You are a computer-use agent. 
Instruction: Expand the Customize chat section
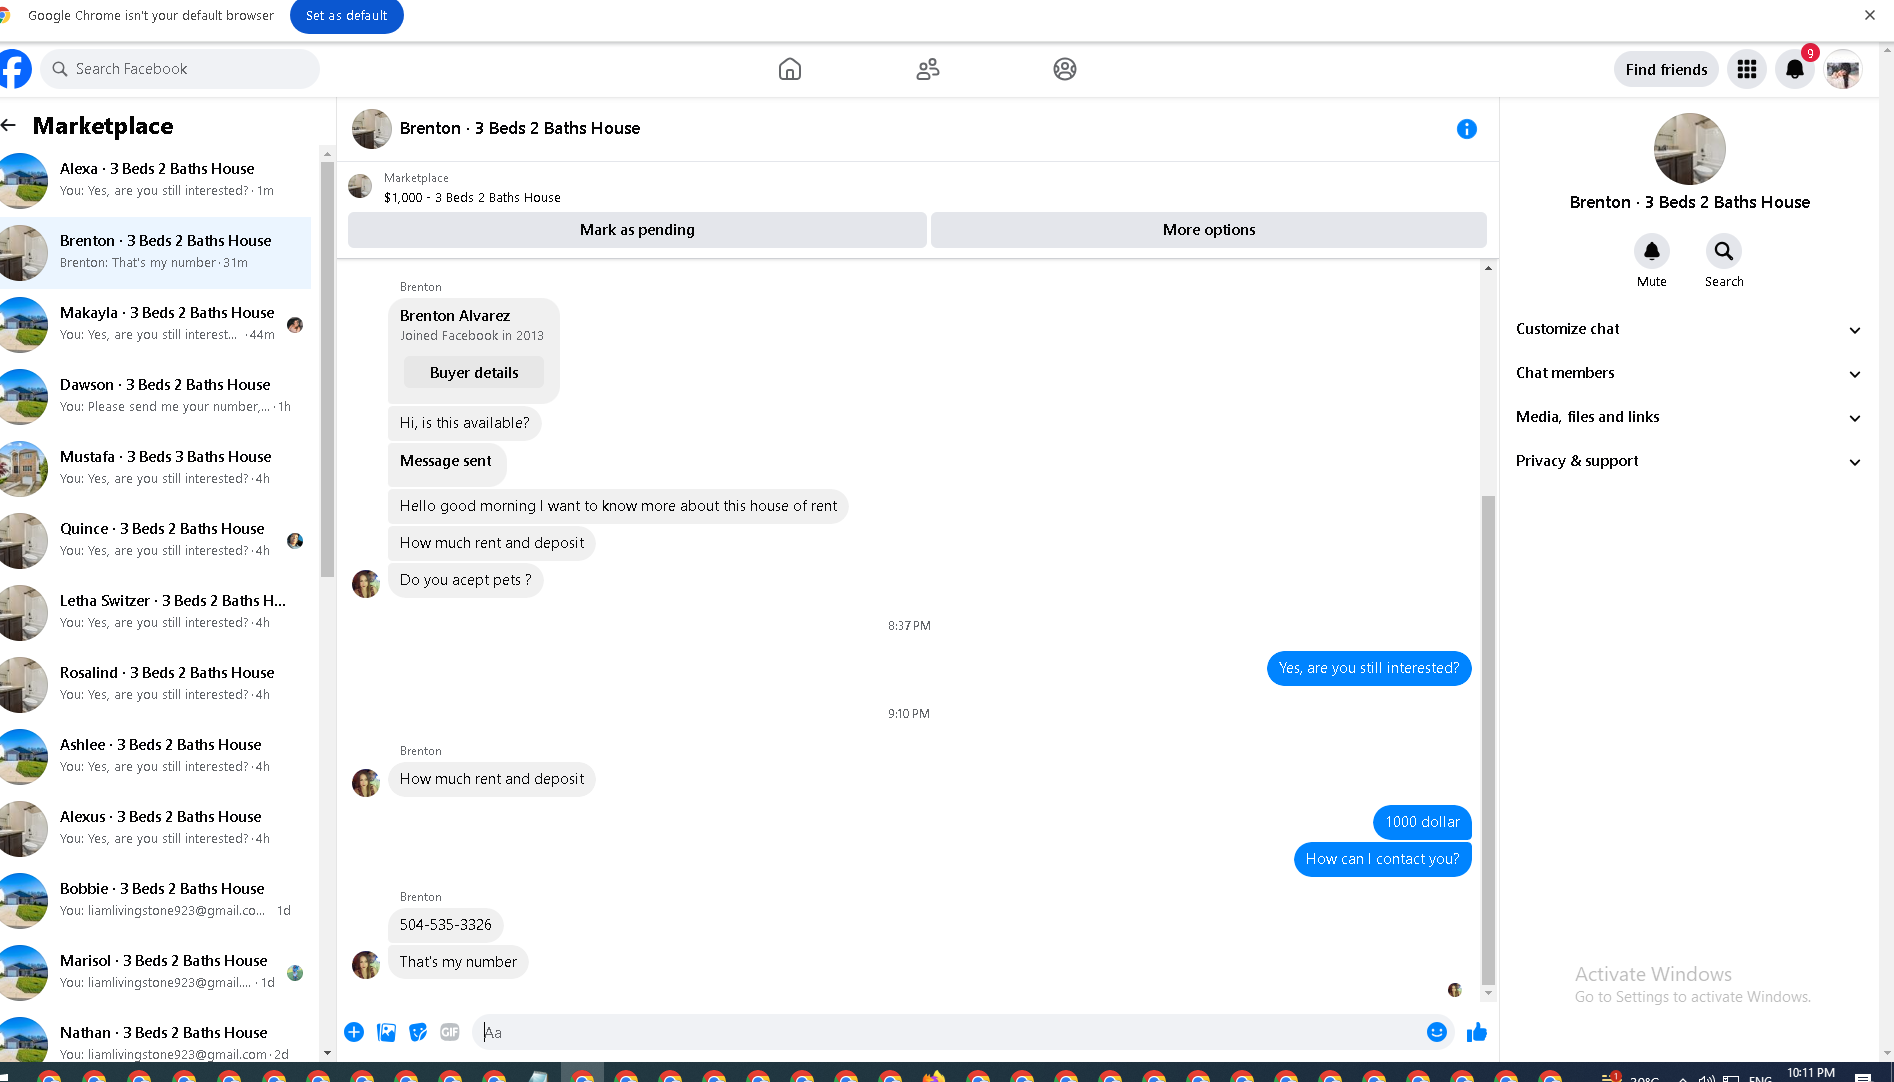[1689, 329]
